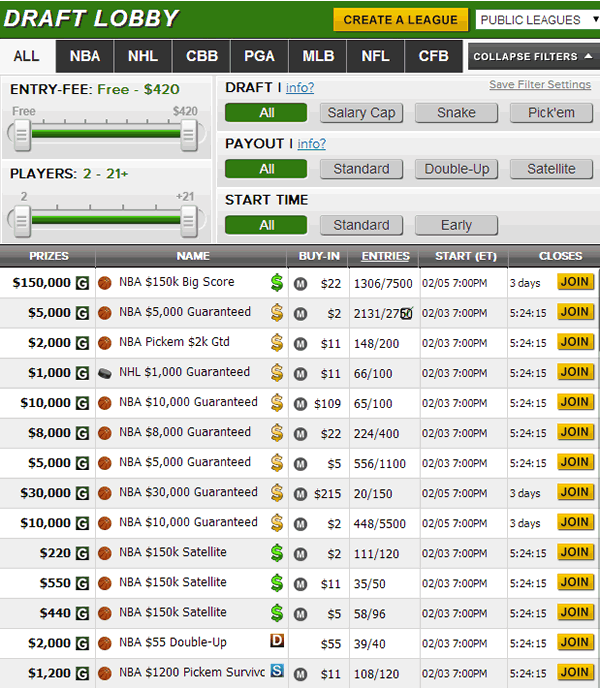Click gold dollar icon for NBA $30,000 Guaranteed
The image size is (600, 688).
[x=277, y=493]
